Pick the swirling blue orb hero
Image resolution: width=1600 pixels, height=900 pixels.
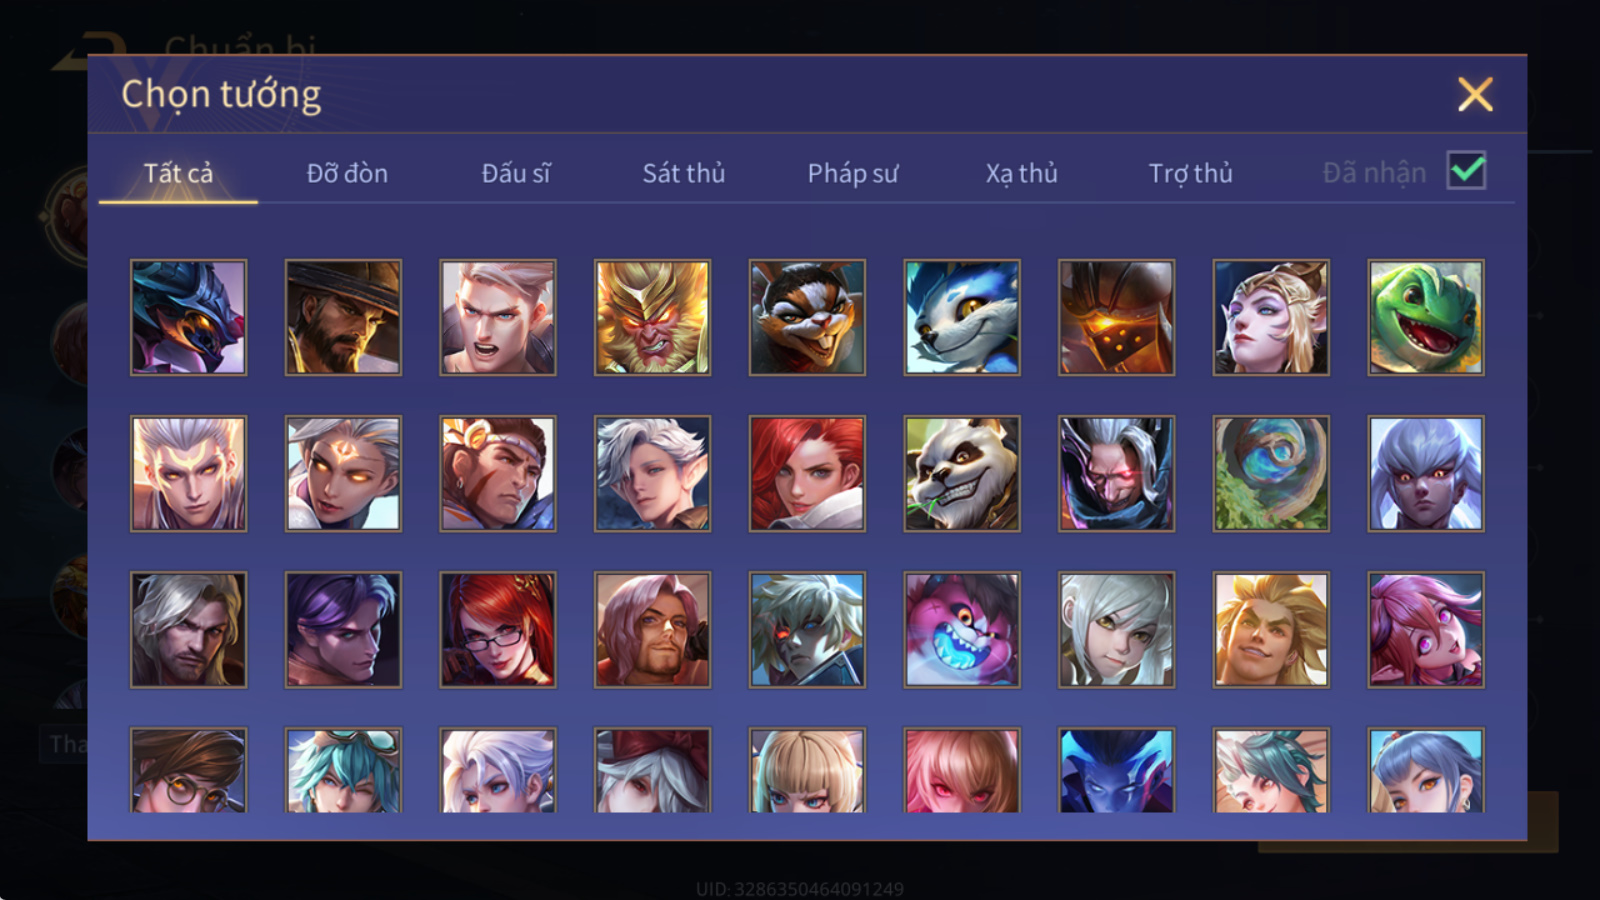point(1271,473)
